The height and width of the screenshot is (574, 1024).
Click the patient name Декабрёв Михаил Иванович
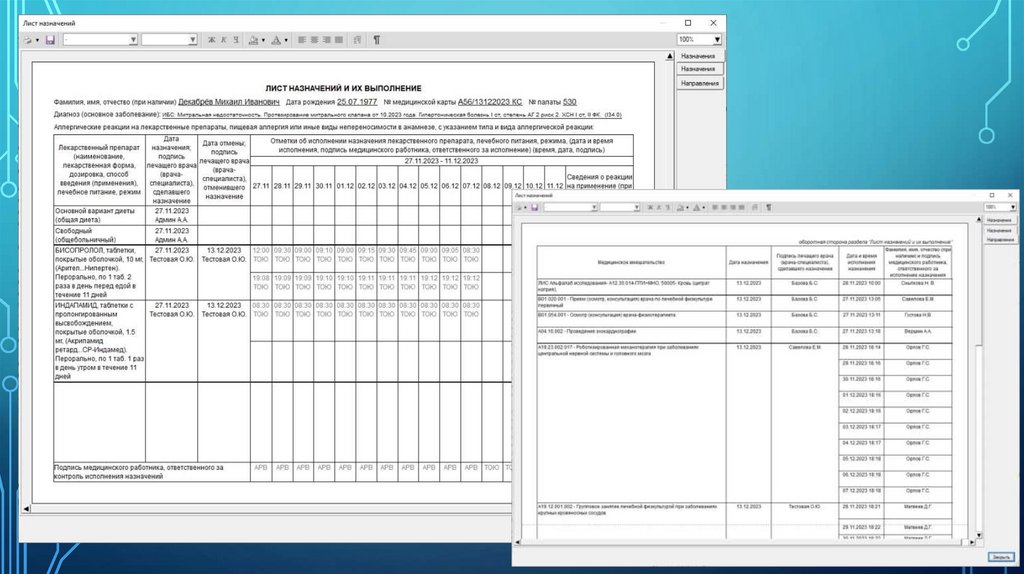pos(229,102)
